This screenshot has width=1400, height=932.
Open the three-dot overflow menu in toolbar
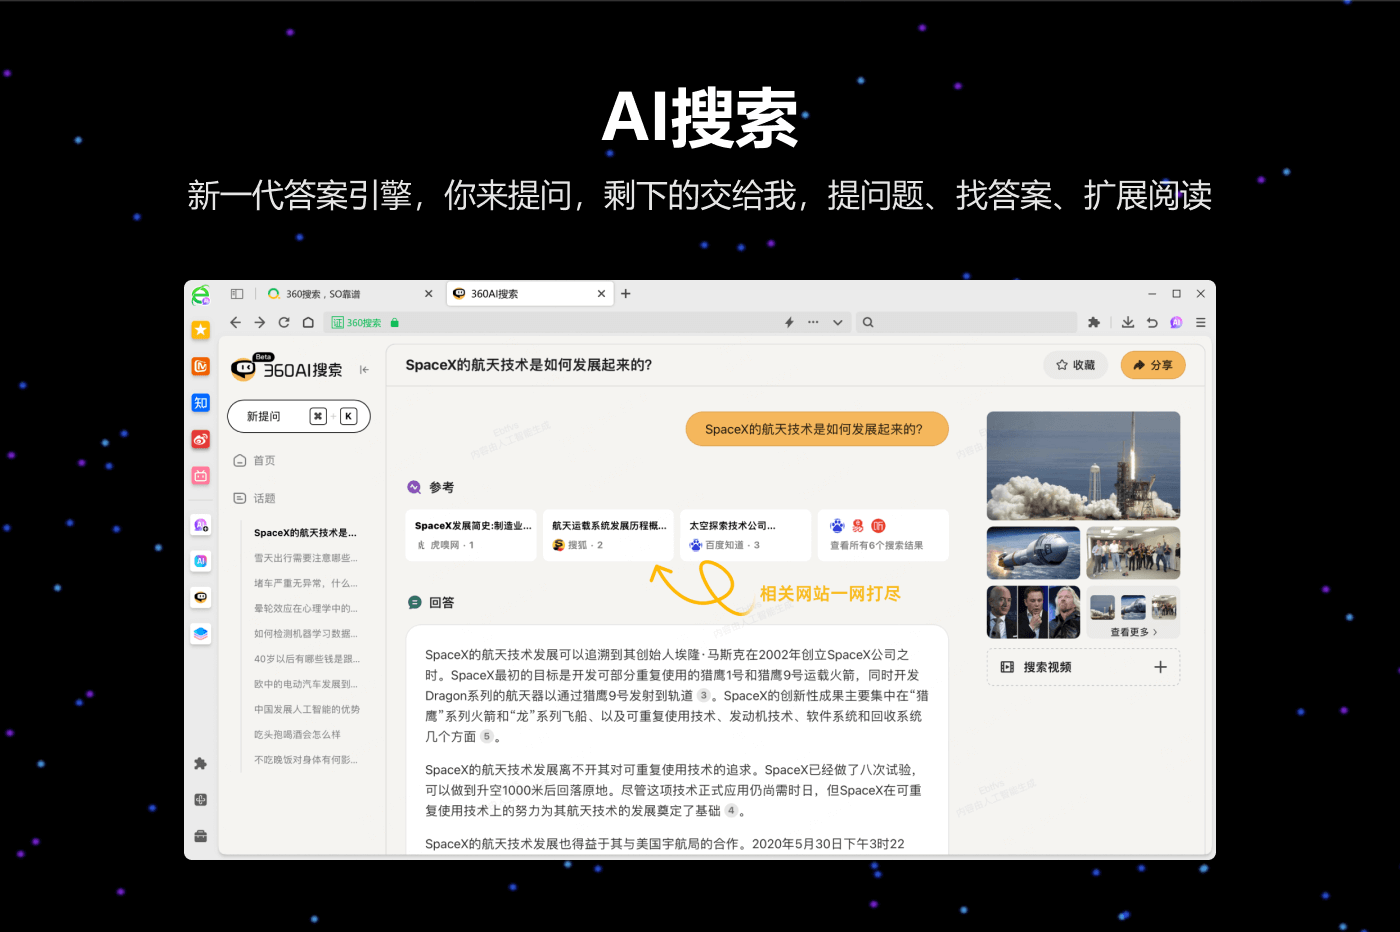tap(812, 322)
